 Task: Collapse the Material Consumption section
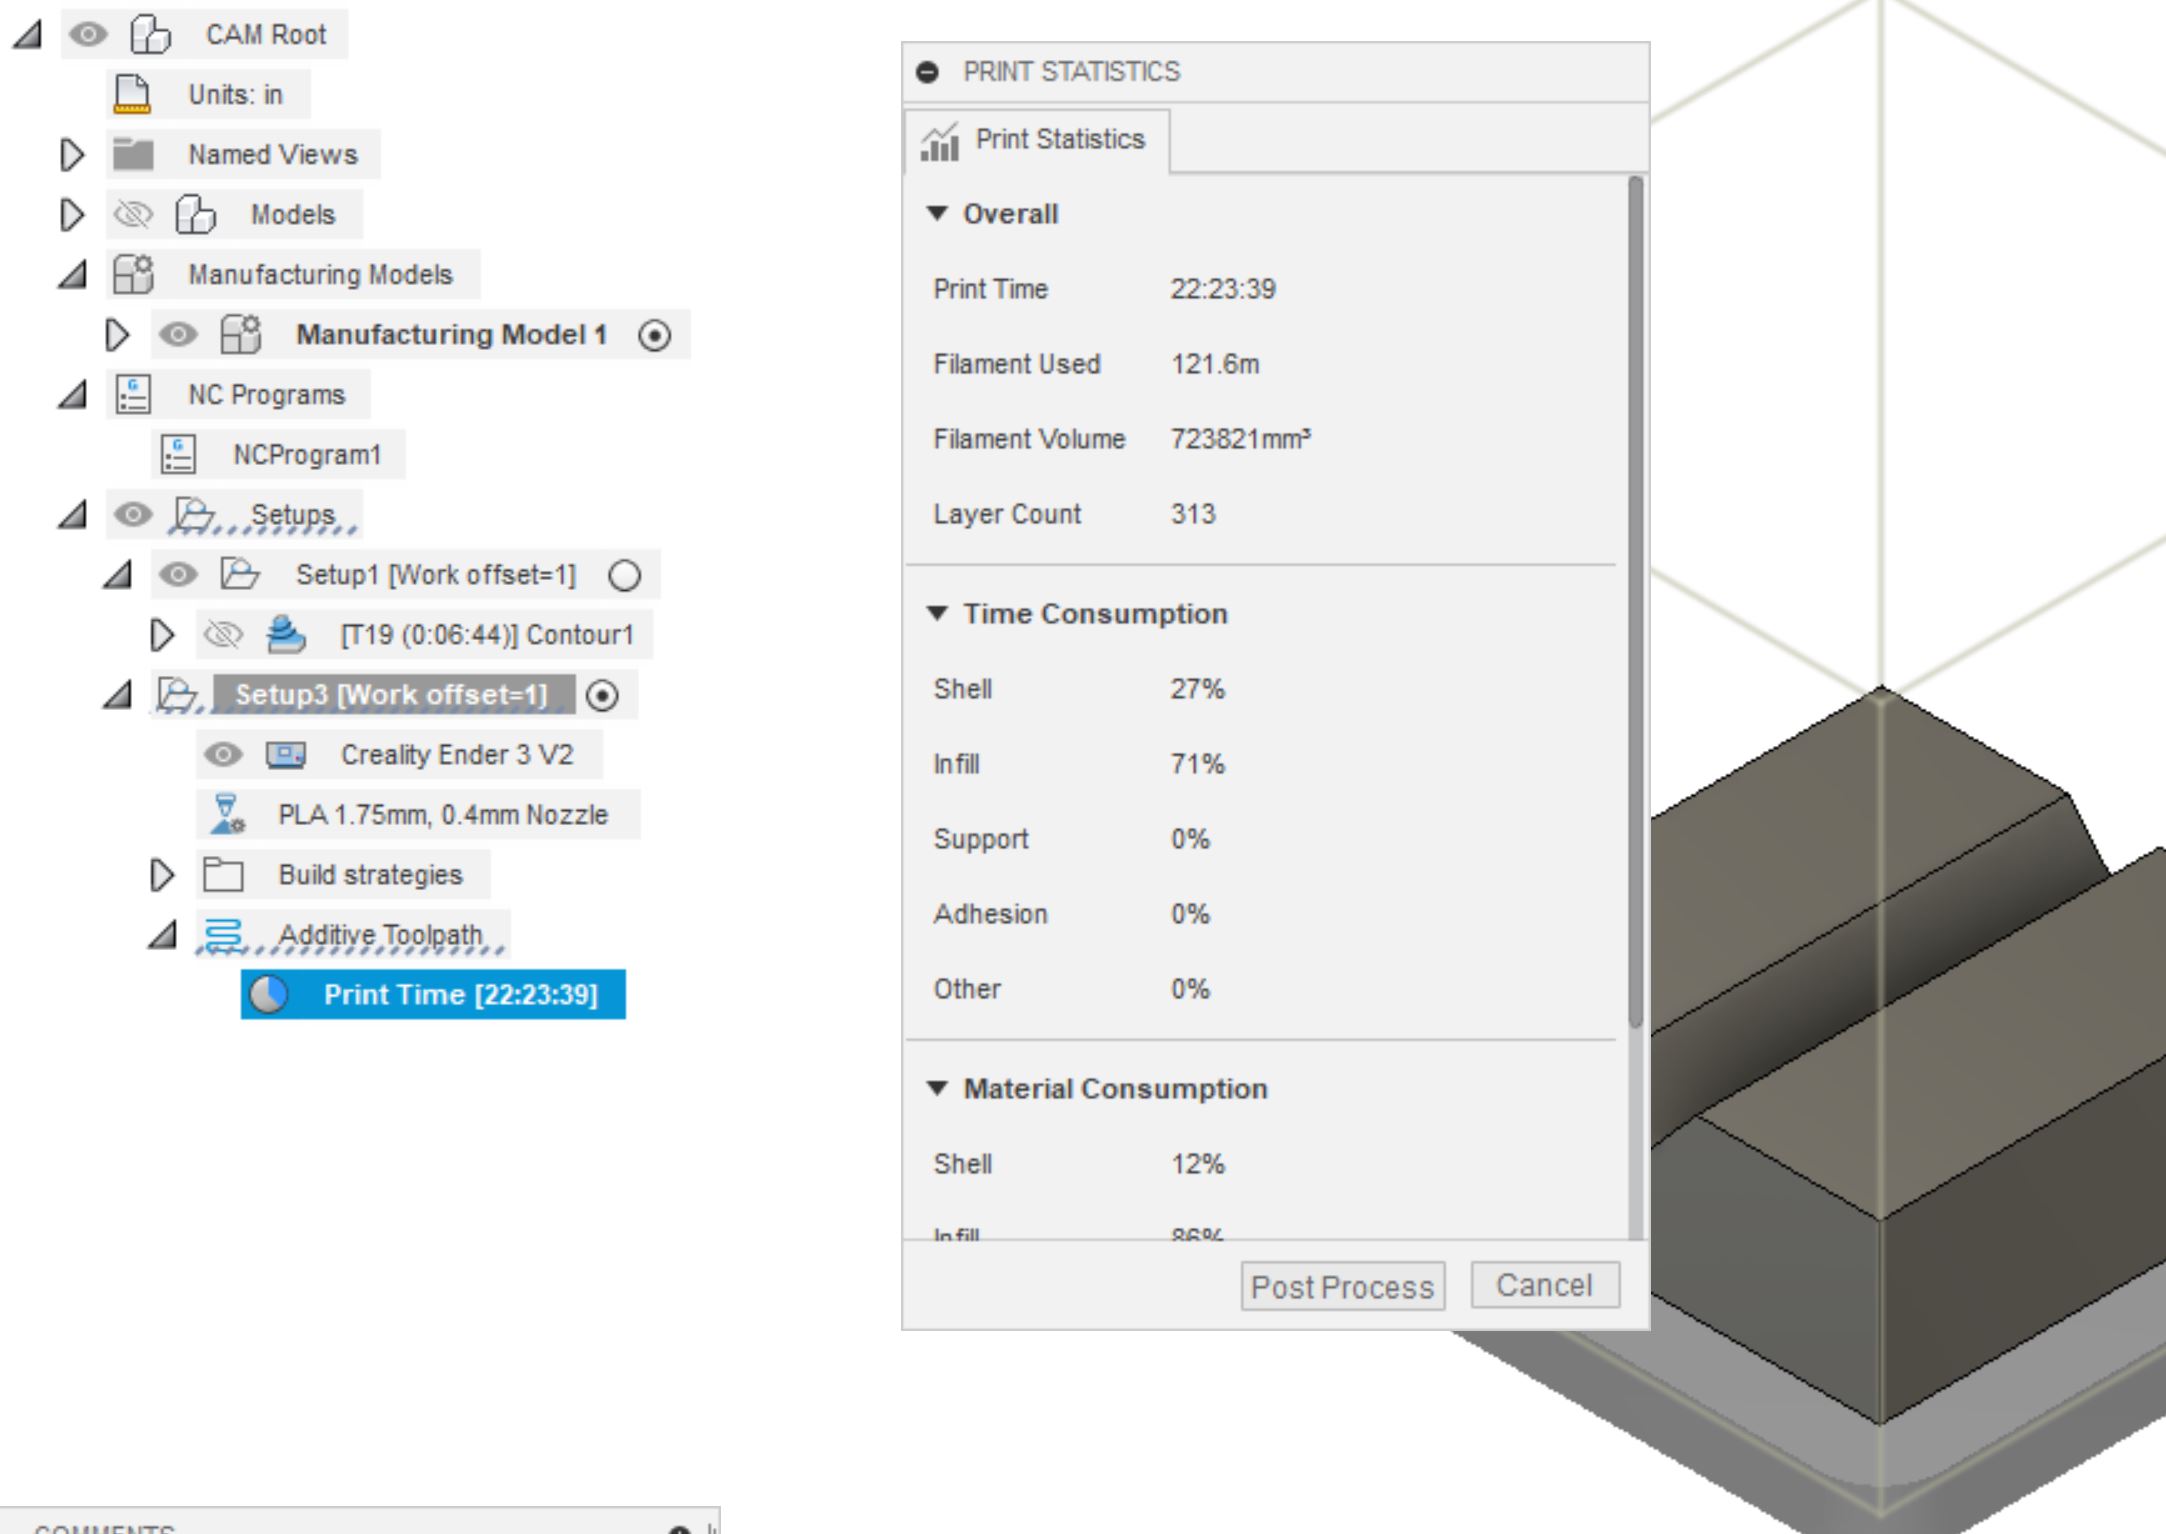(937, 1088)
